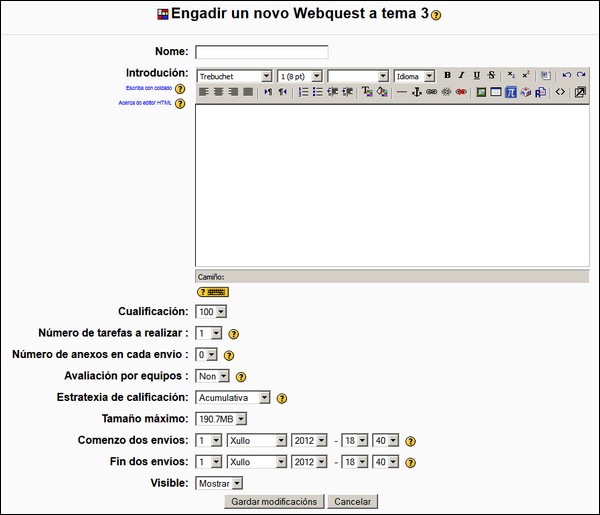Click the Gardar modificacións button
This screenshot has height=515, width=600.
[x=273, y=501]
